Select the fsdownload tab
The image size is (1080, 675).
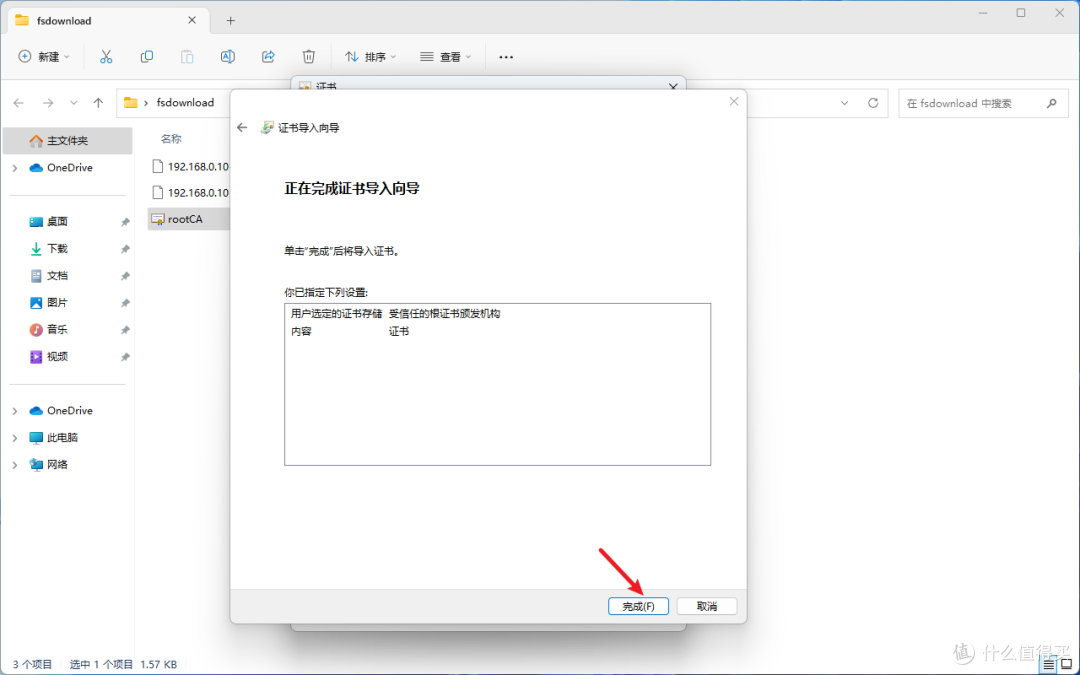[x=107, y=21]
